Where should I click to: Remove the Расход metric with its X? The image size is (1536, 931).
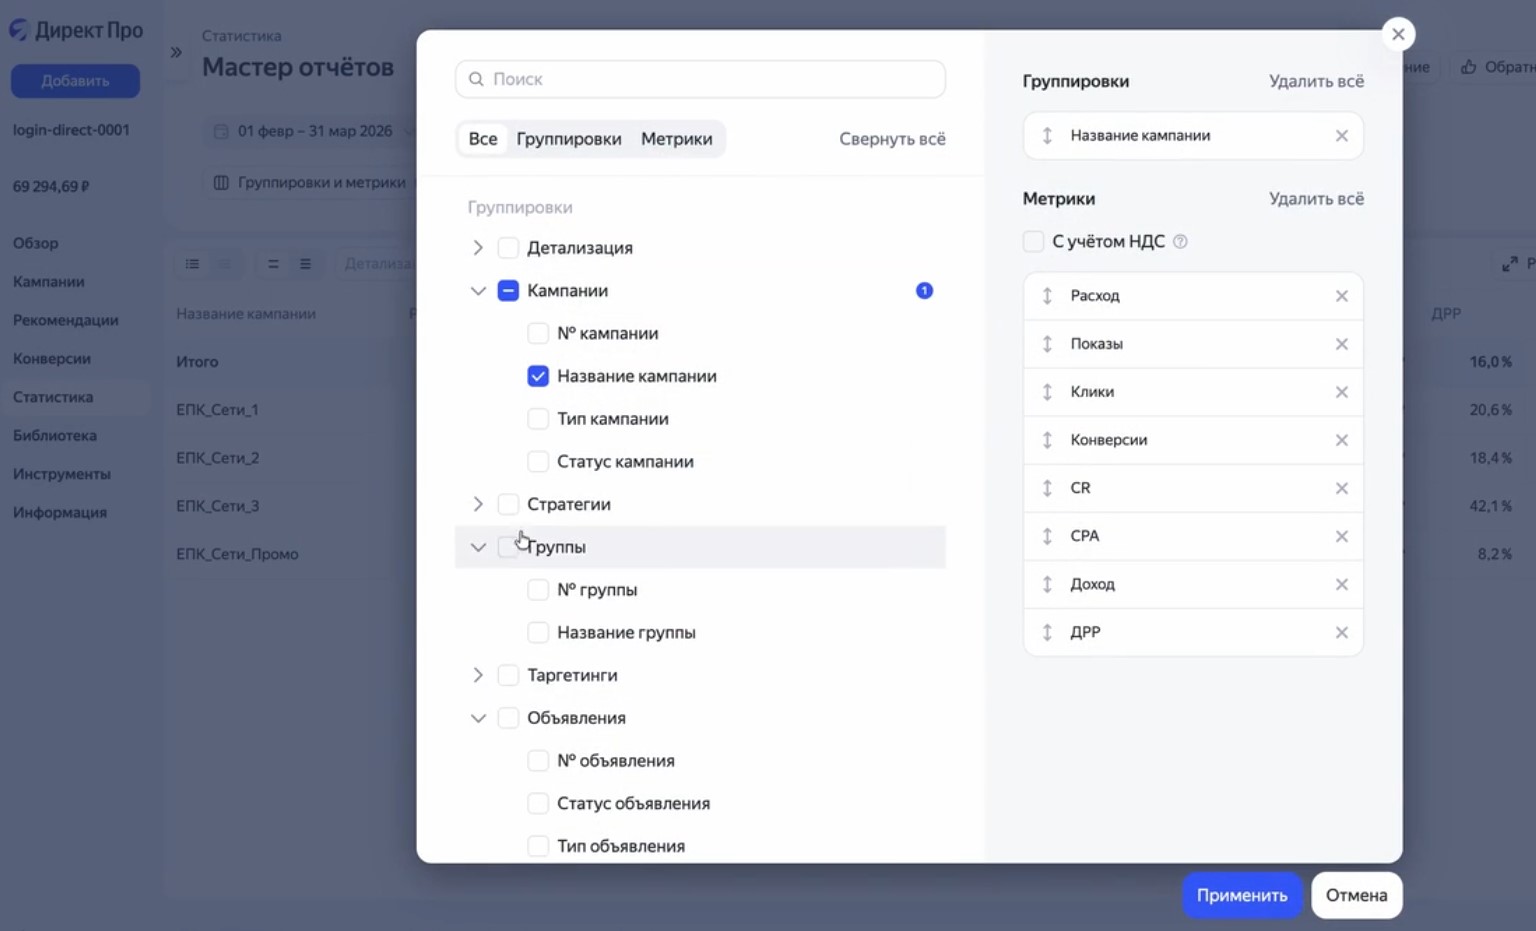click(x=1342, y=296)
